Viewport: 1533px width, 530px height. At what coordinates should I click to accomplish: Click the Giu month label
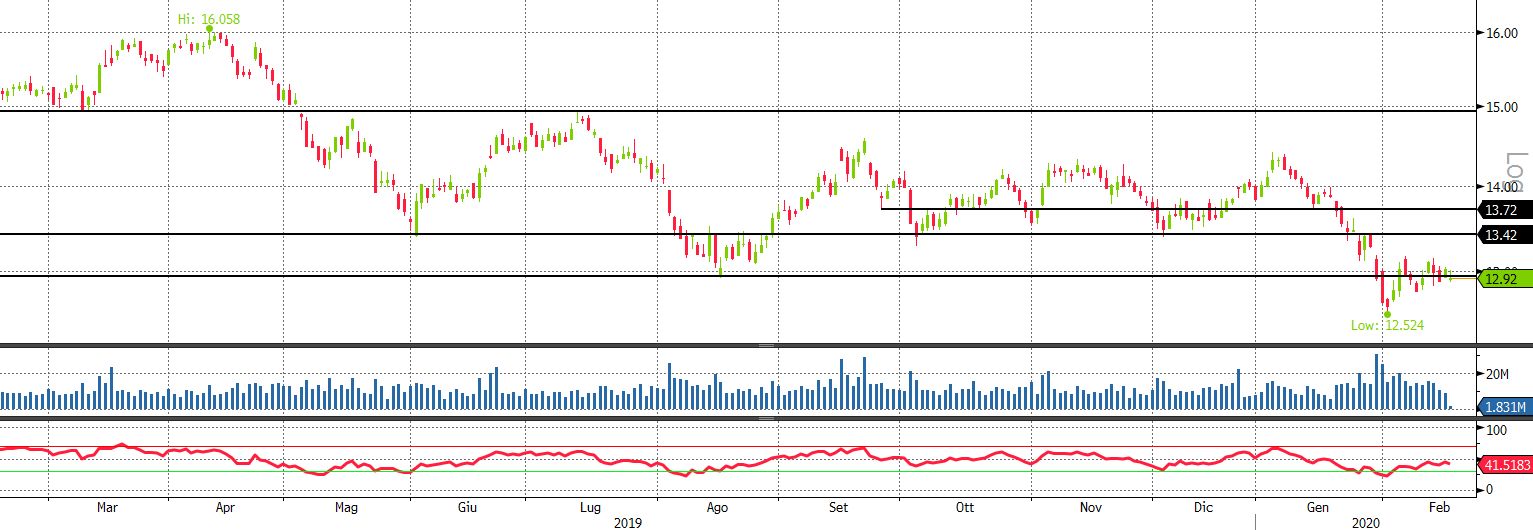pyautogui.click(x=466, y=508)
